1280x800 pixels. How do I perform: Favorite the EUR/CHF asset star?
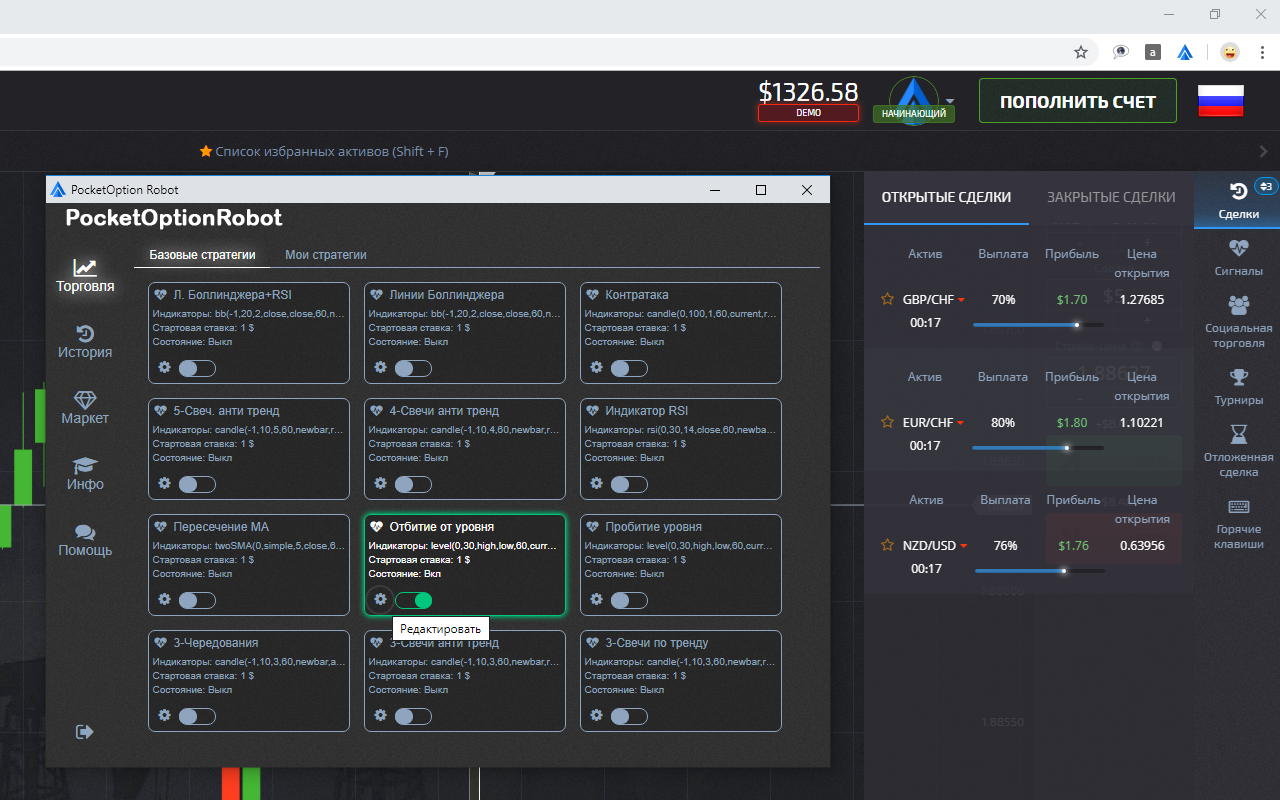pos(887,422)
